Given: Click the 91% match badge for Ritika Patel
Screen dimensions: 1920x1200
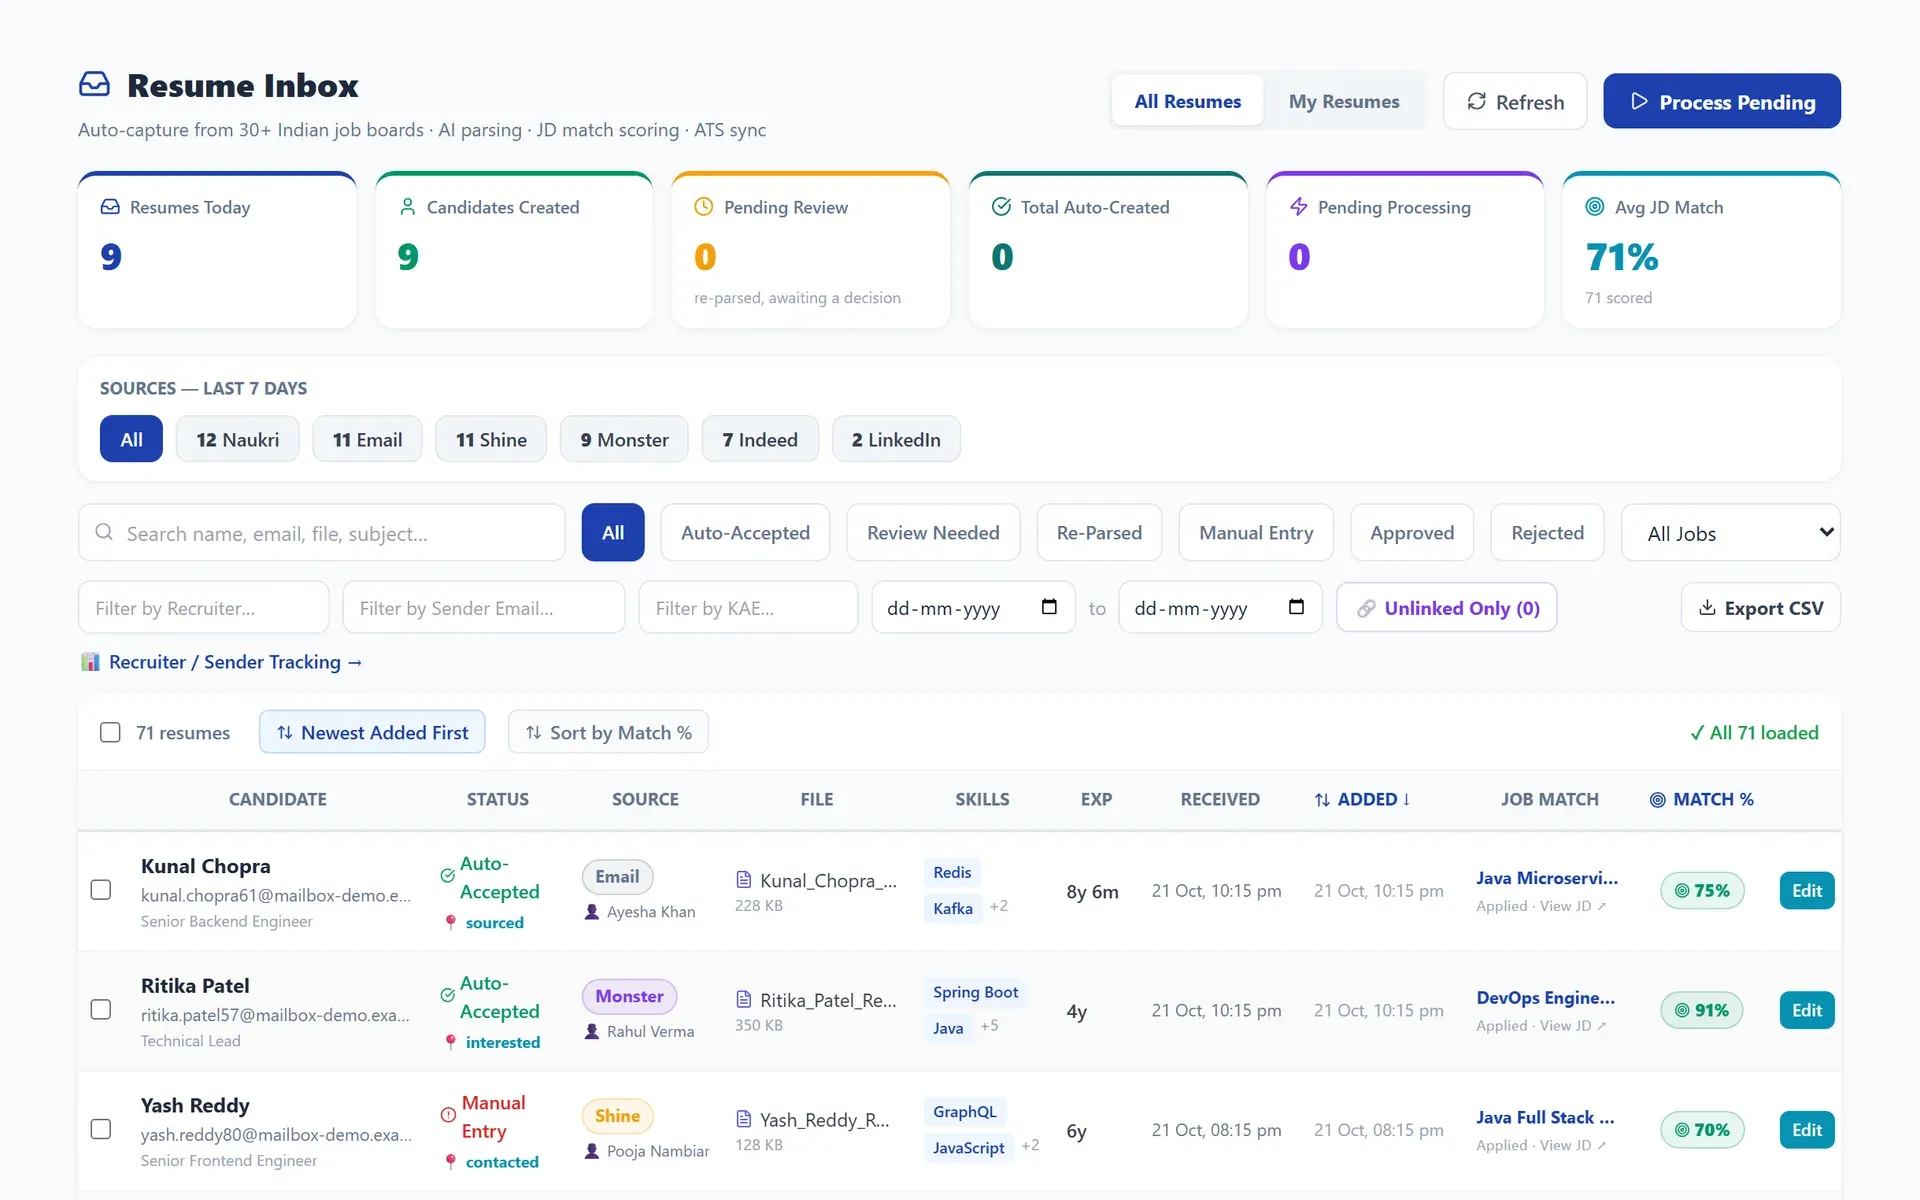Looking at the screenshot, I should tap(1702, 1010).
